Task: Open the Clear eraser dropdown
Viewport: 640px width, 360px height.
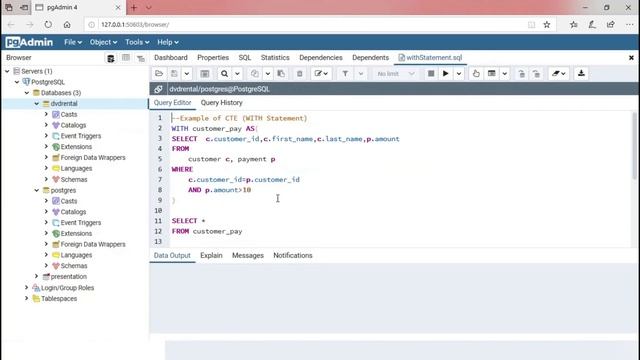Action: tap(559, 74)
